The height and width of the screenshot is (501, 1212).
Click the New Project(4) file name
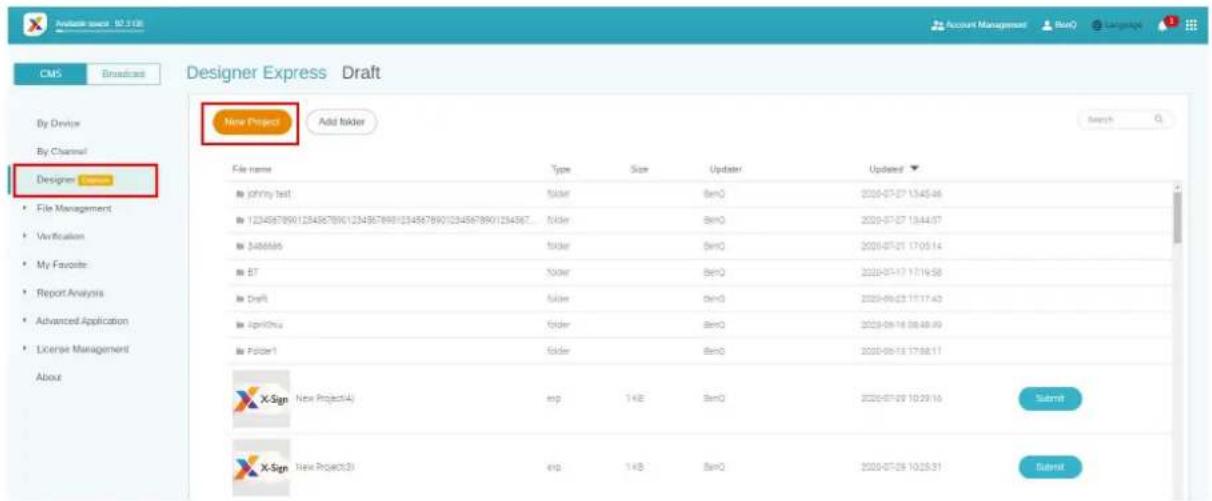pyautogui.click(x=326, y=398)
